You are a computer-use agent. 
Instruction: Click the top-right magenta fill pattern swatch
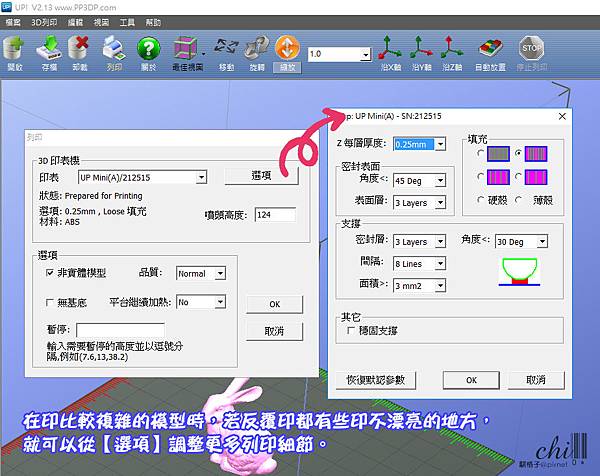coord(536,154)
